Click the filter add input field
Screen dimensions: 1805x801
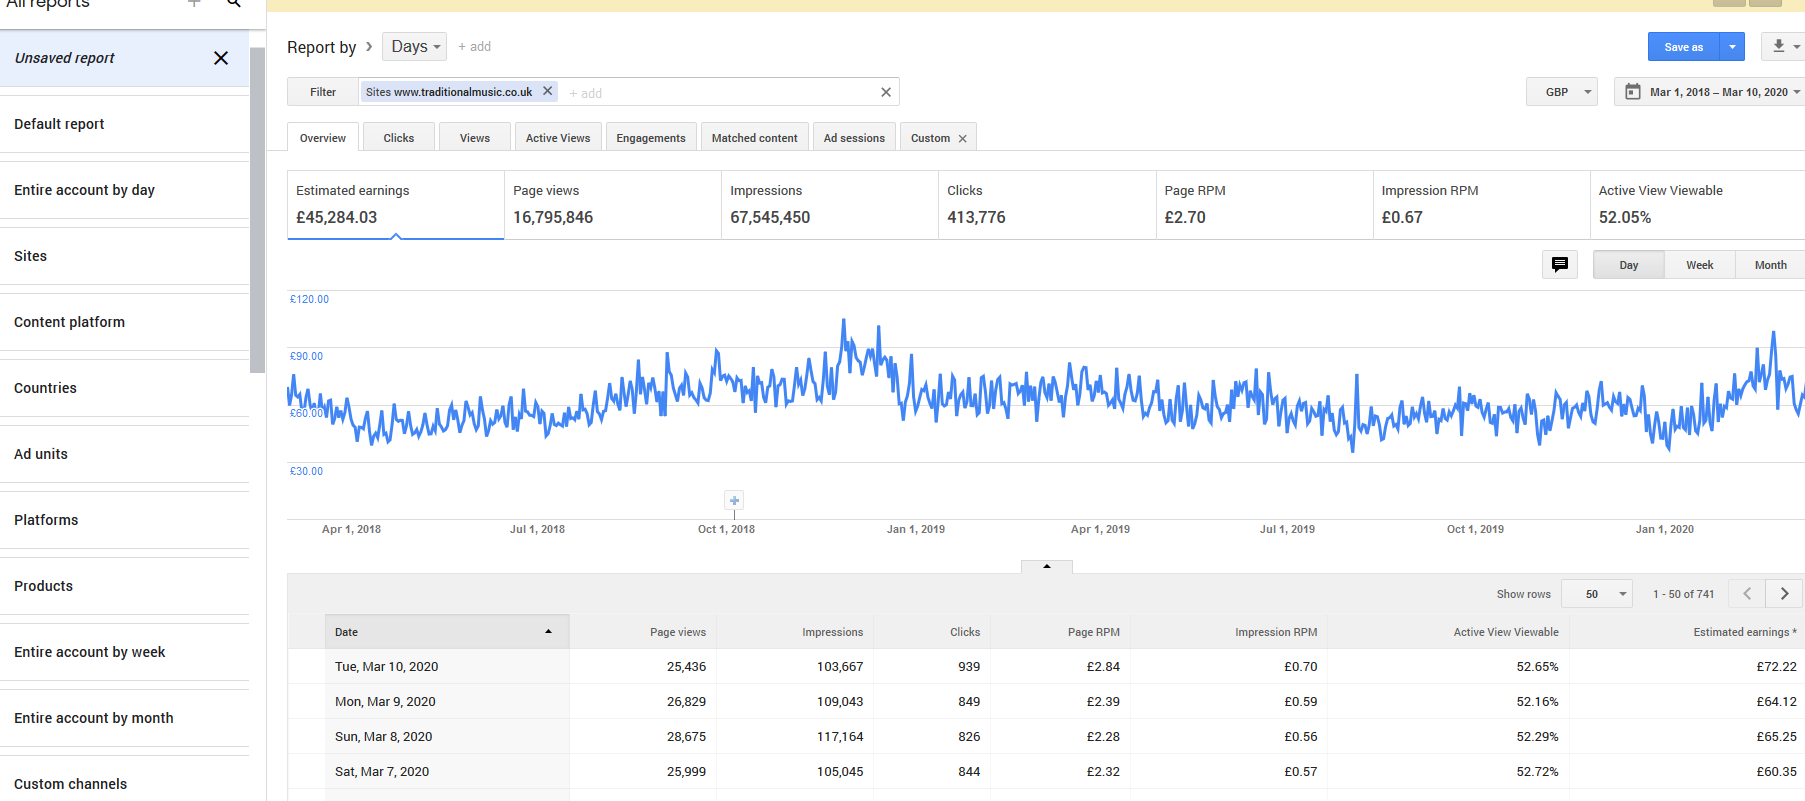[720, 93]
